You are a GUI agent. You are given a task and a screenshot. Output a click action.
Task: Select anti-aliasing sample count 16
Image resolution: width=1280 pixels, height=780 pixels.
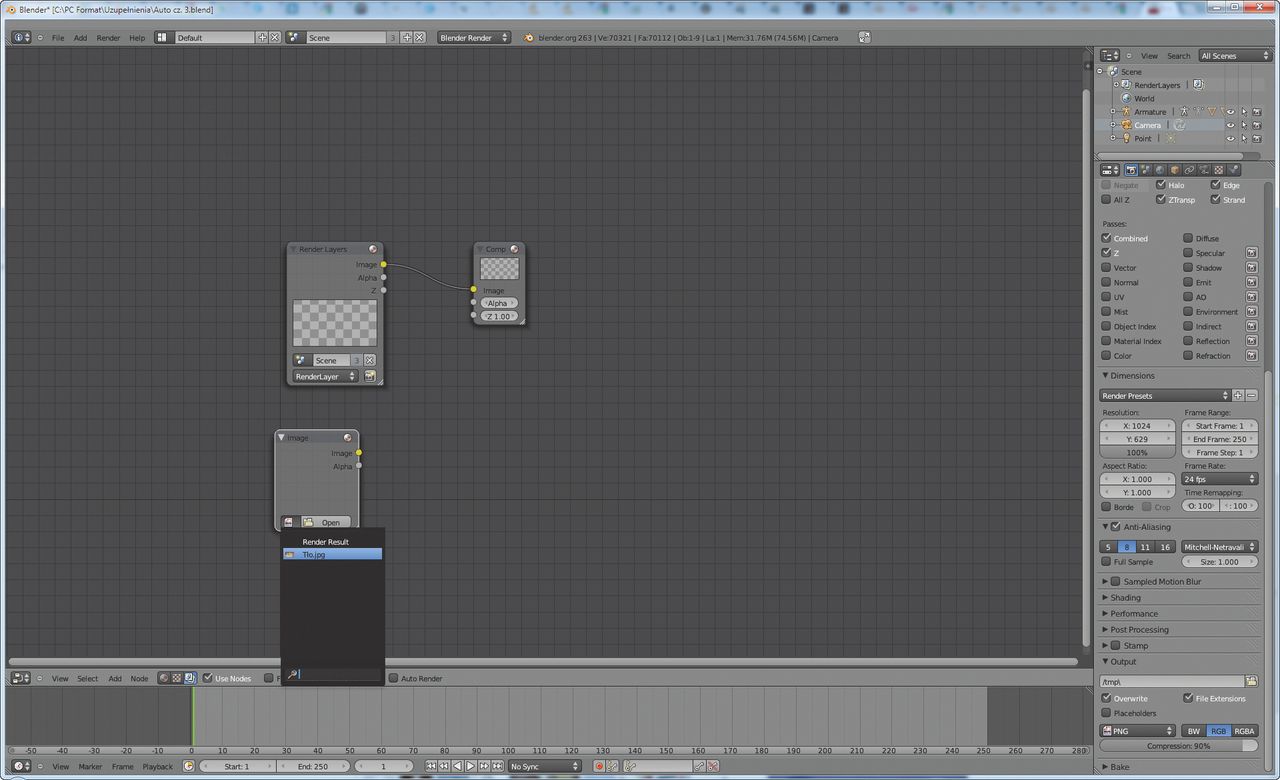pyautogui.click(x=1165, y=547)
